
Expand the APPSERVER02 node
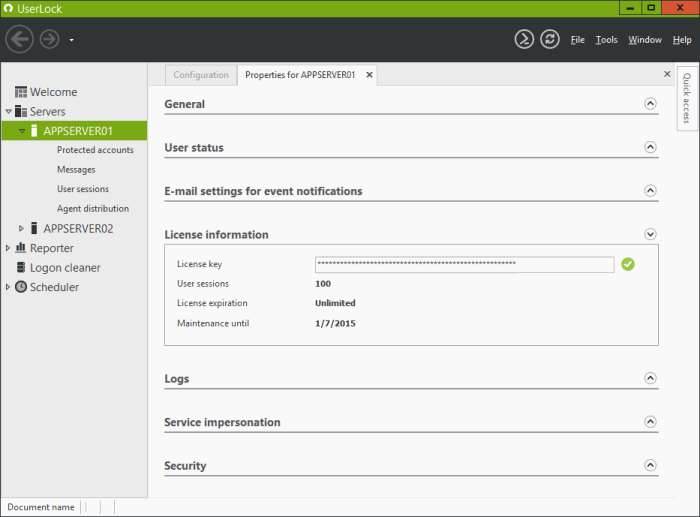coord(21,228)
